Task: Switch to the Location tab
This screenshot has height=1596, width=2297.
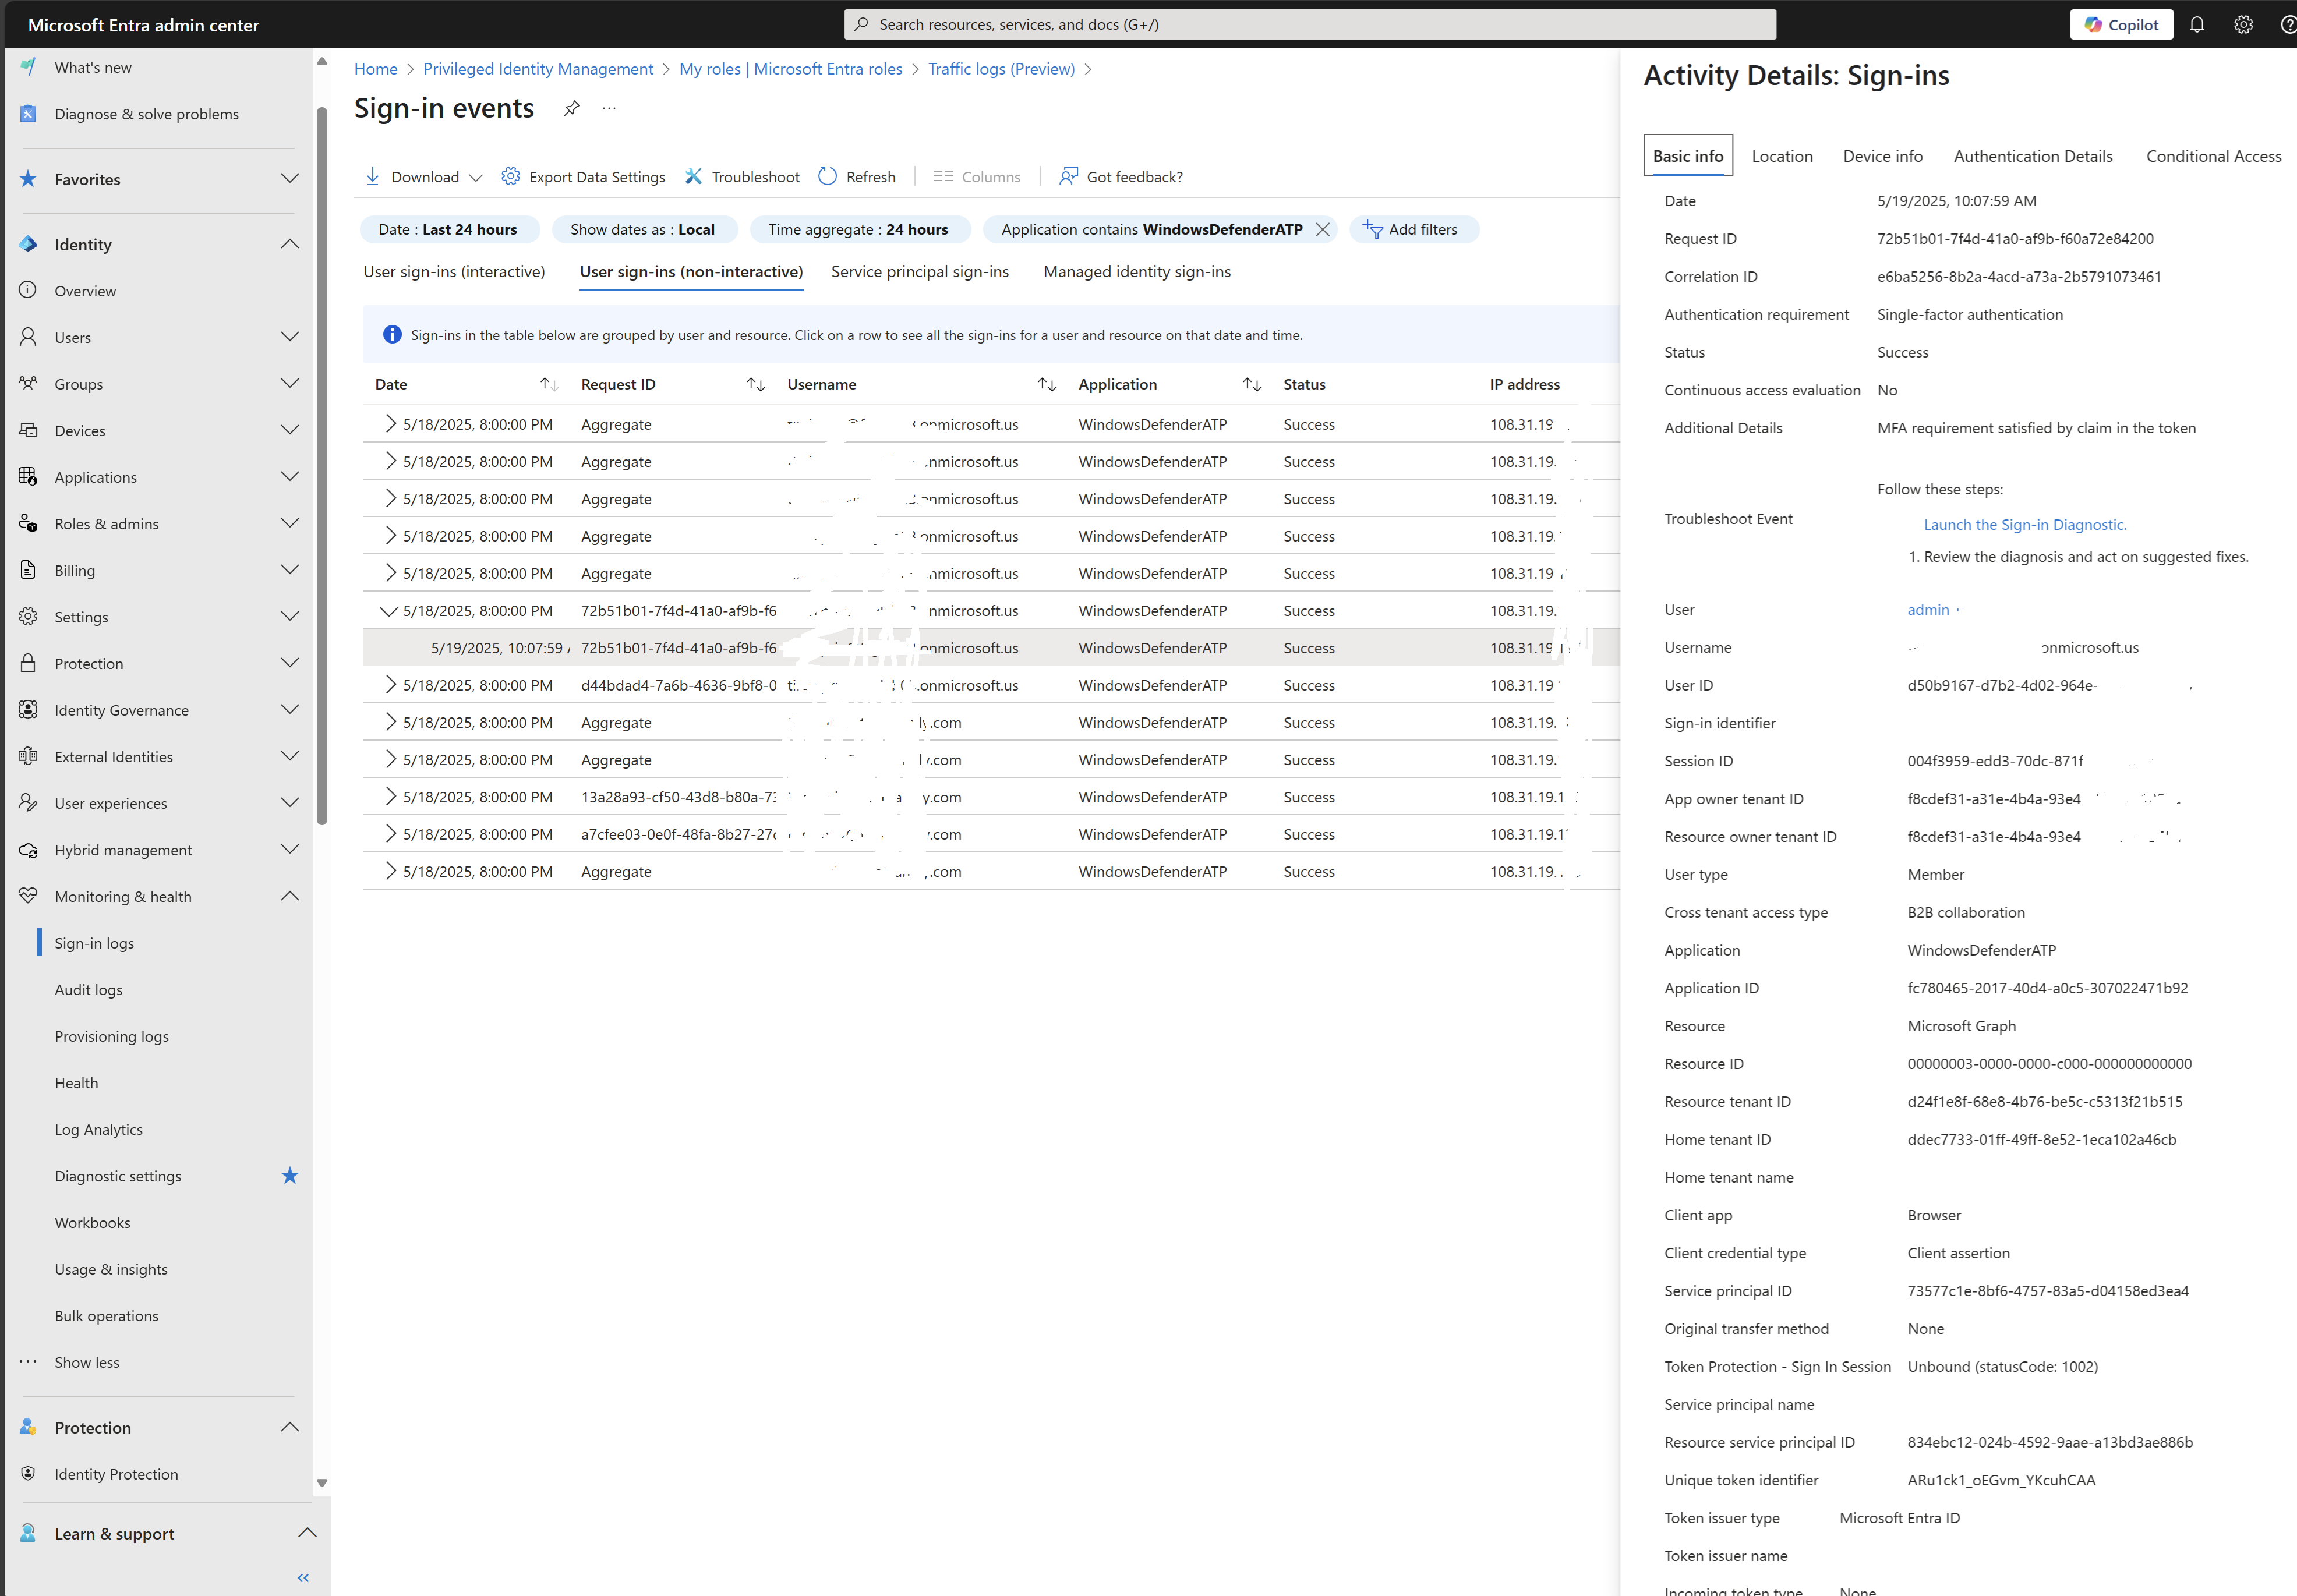Action: click(x=1781, y=156)
